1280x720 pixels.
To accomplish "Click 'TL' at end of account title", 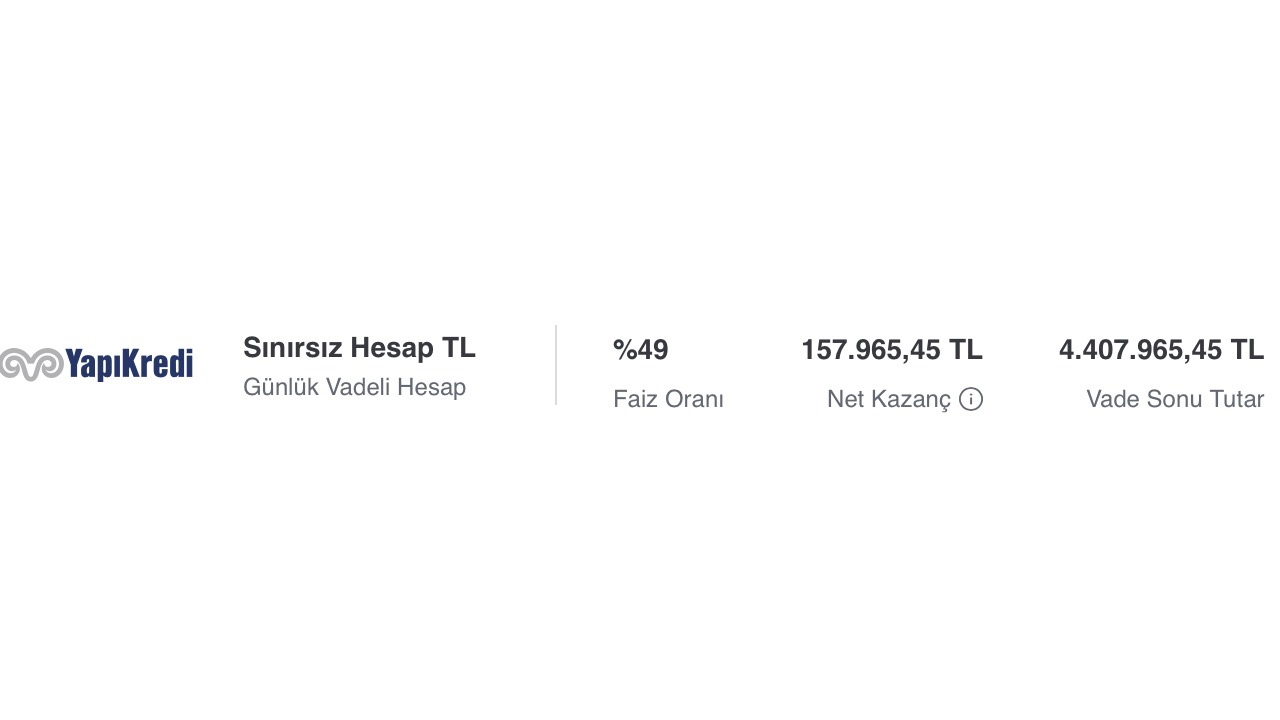I will click(459, 348).
